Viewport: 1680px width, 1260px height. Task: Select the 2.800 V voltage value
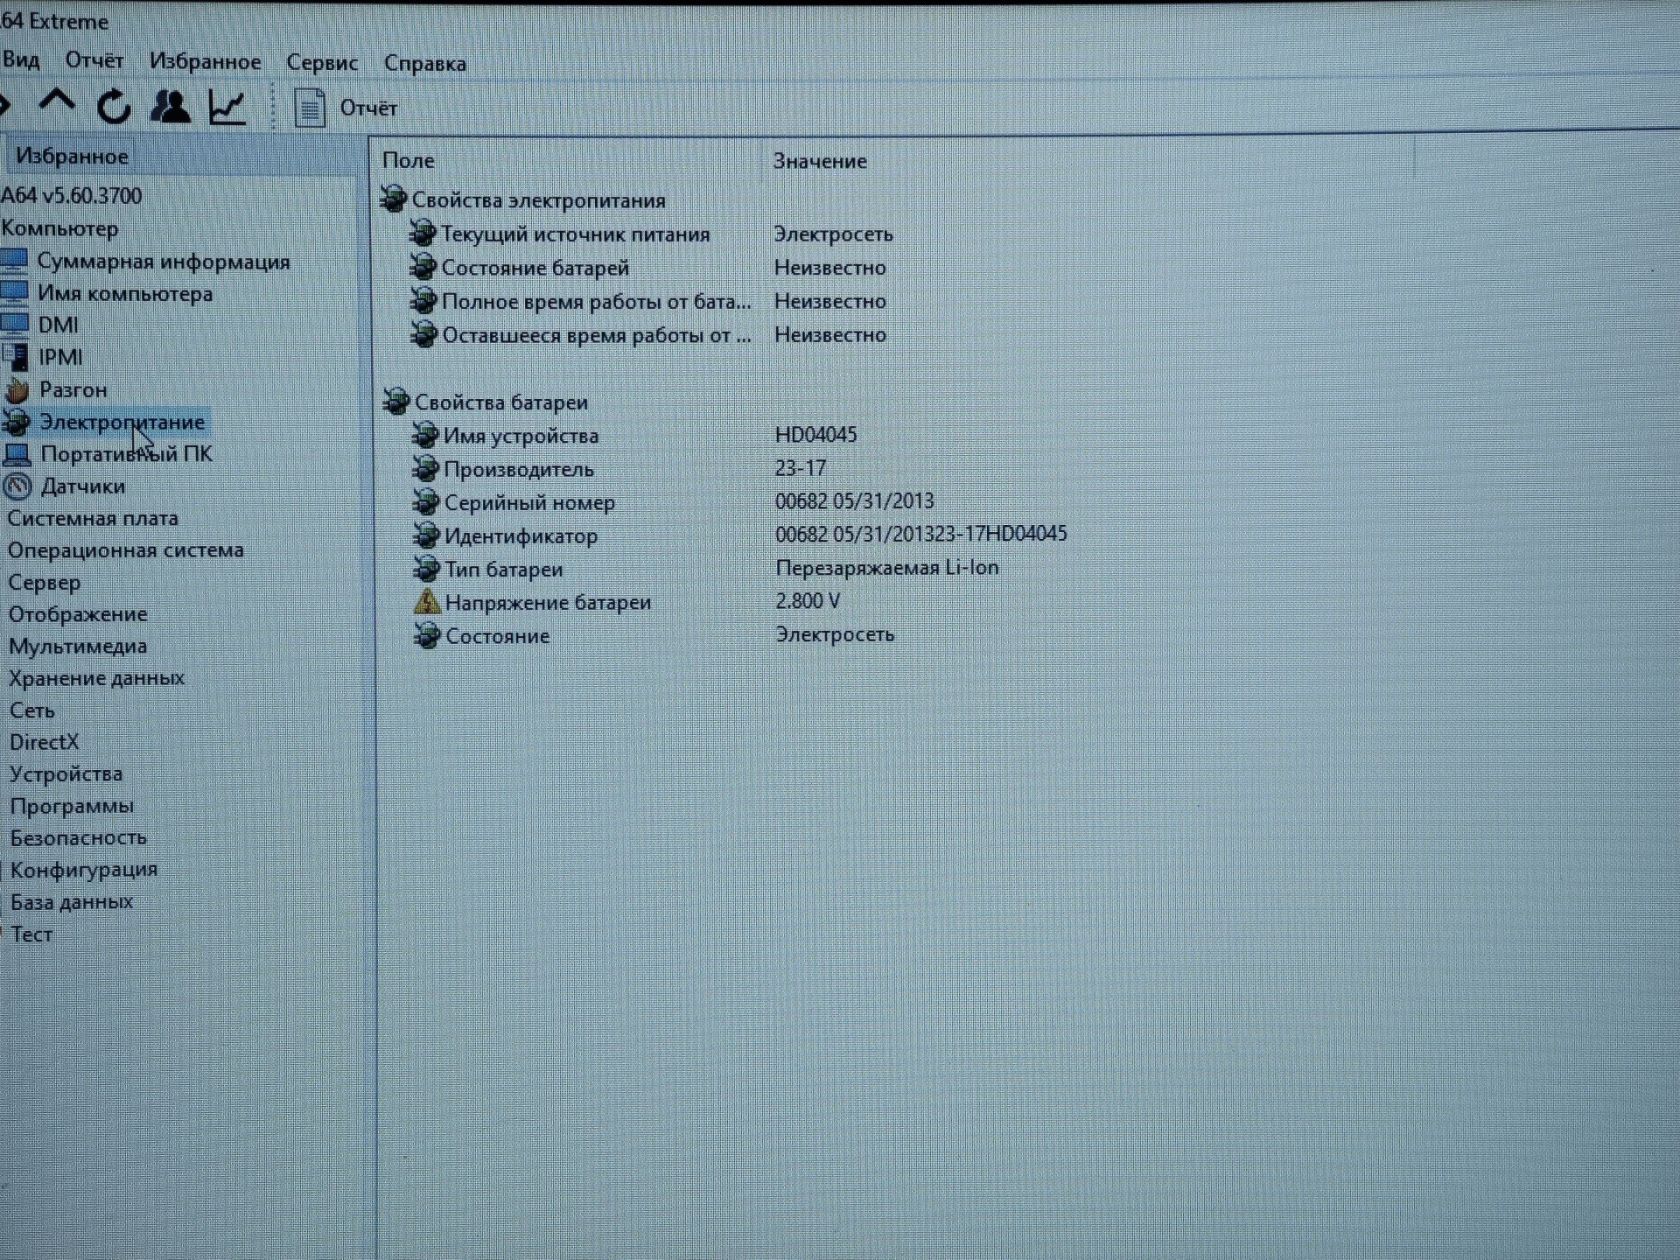tap(808, 601)
